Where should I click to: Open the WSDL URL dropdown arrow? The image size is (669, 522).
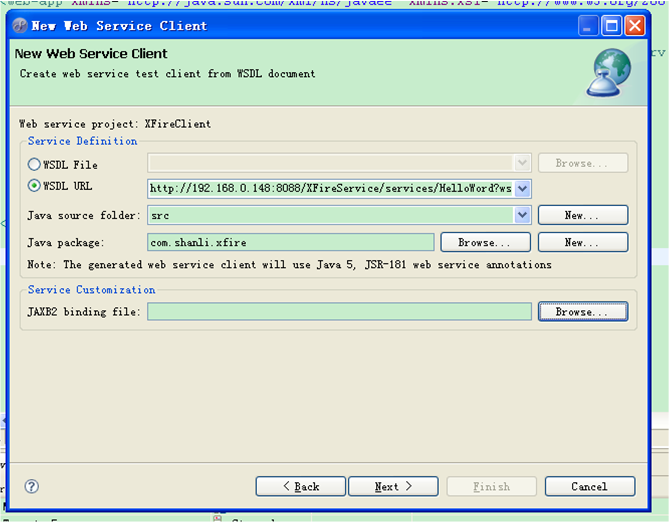[523, 188]
